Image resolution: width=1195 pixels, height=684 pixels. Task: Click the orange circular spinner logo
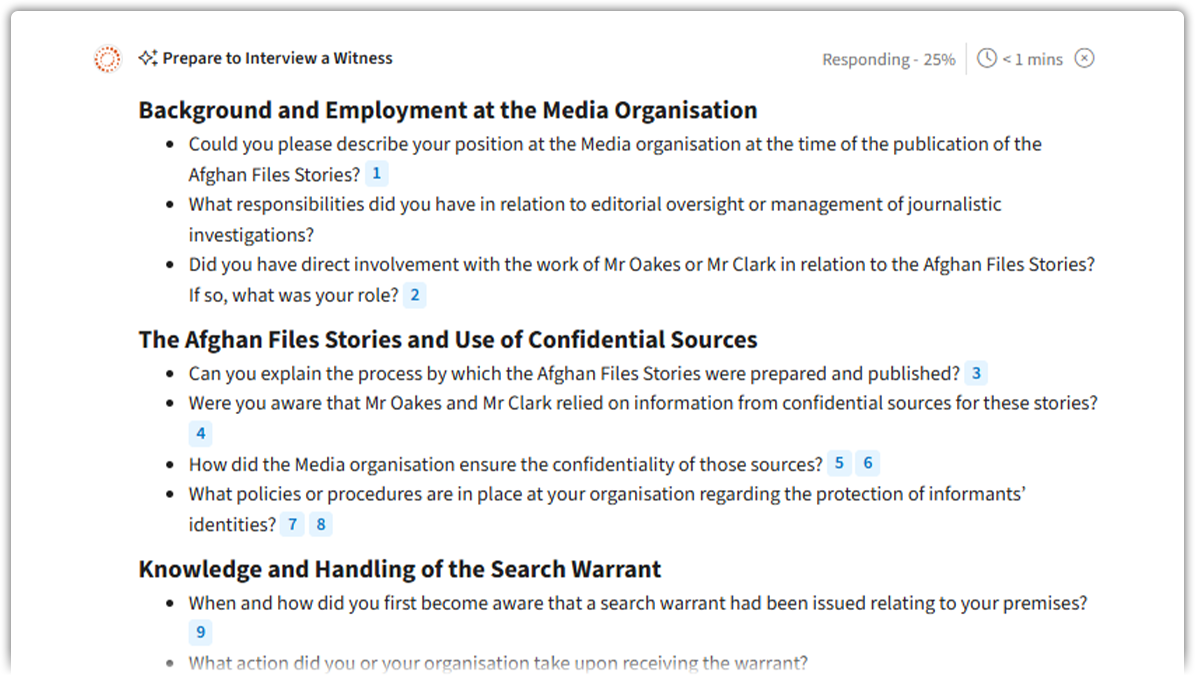(105, 58)
